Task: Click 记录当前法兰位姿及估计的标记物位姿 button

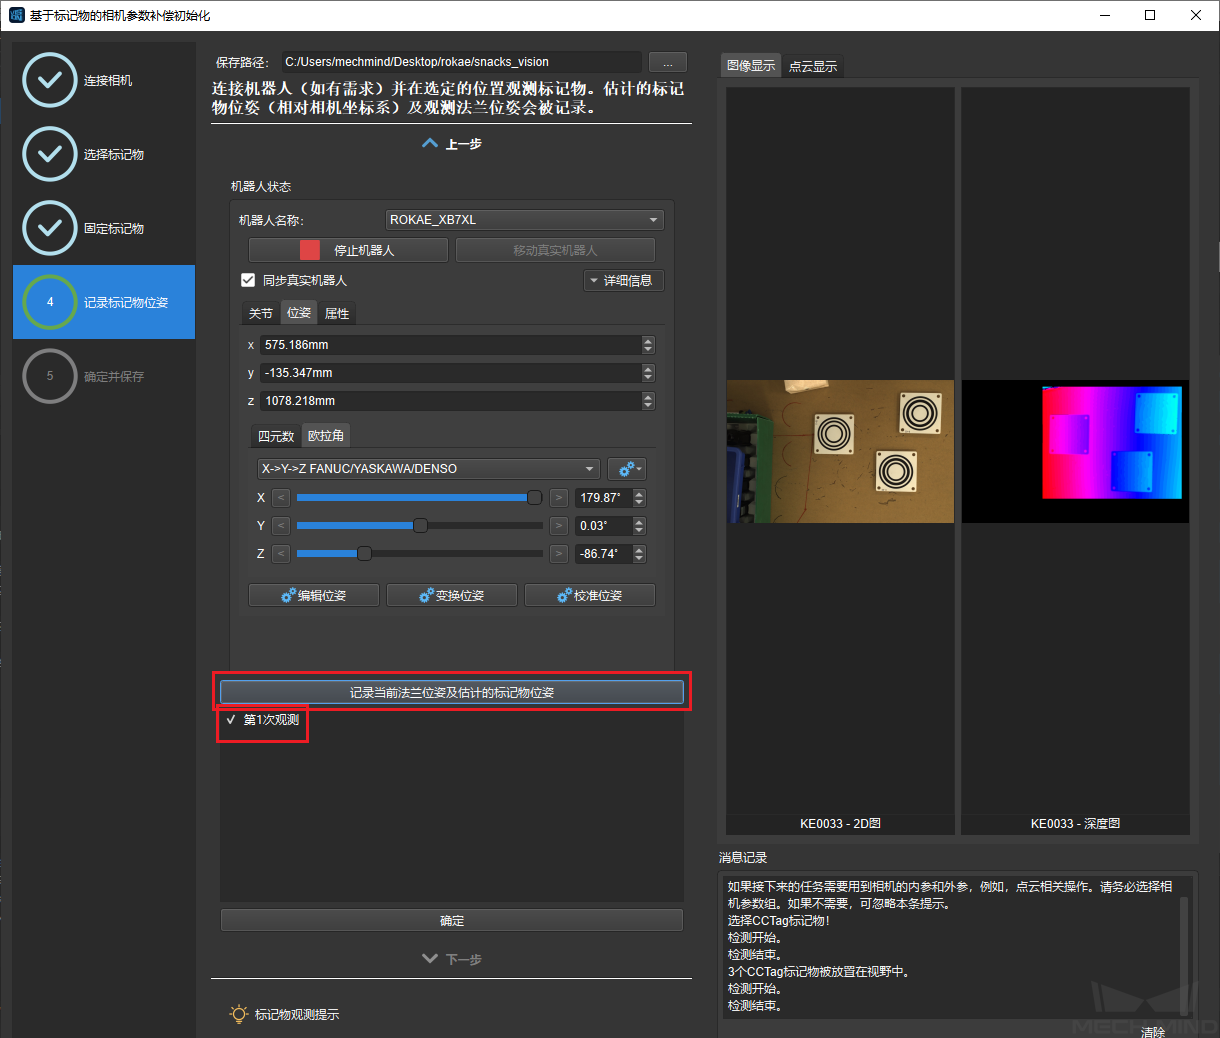Action: 451,692
